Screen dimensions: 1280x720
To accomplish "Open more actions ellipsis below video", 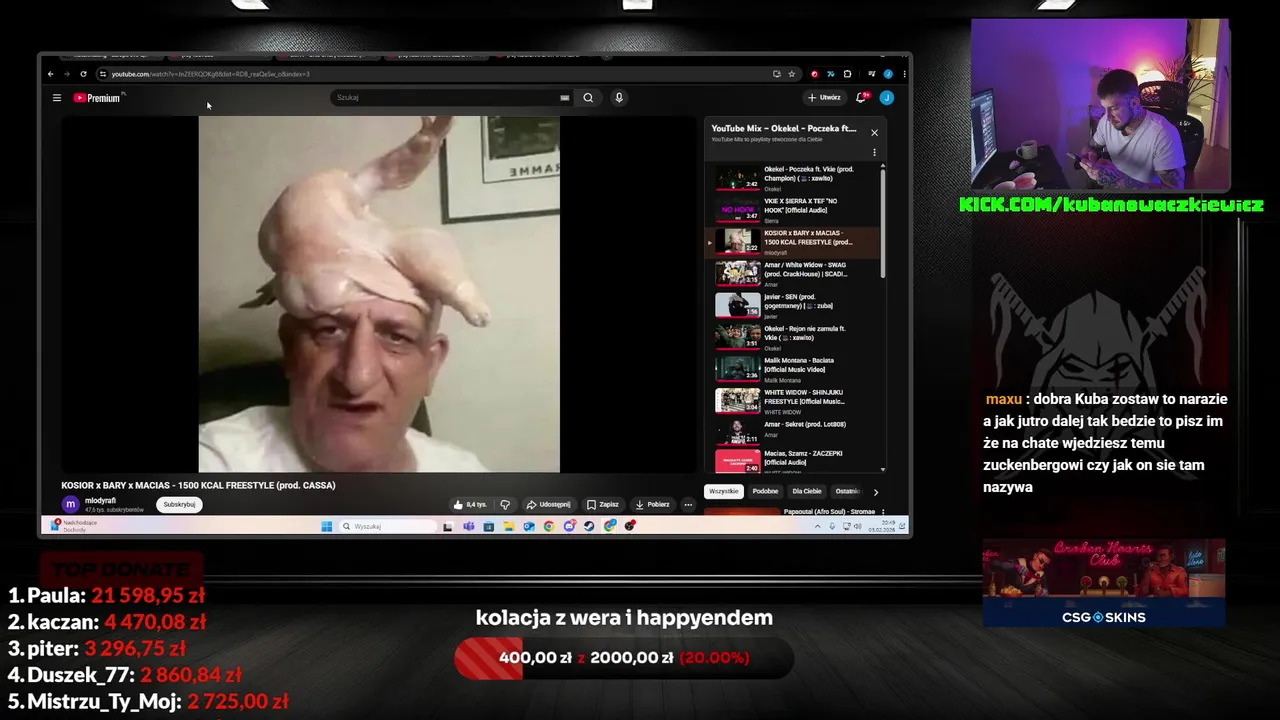I will [688, 505].
